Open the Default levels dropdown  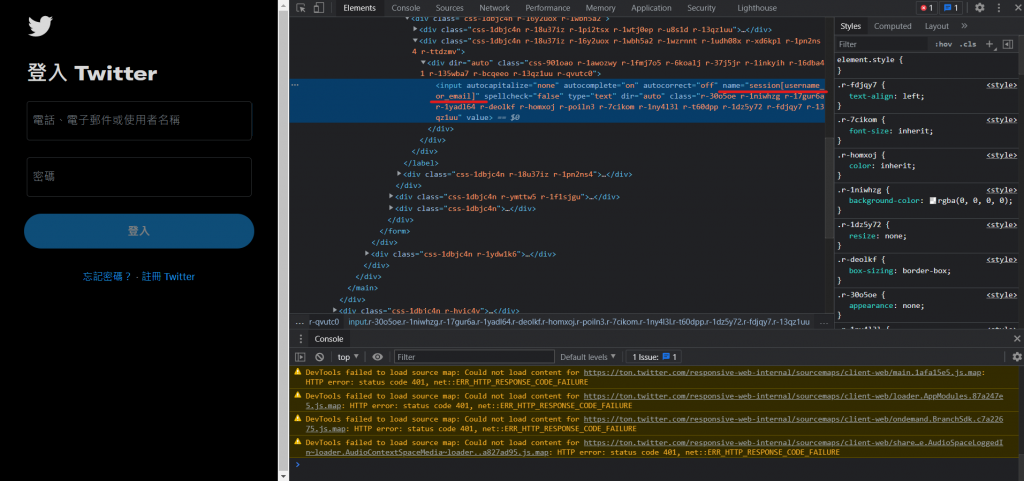(x=588, y=357)
